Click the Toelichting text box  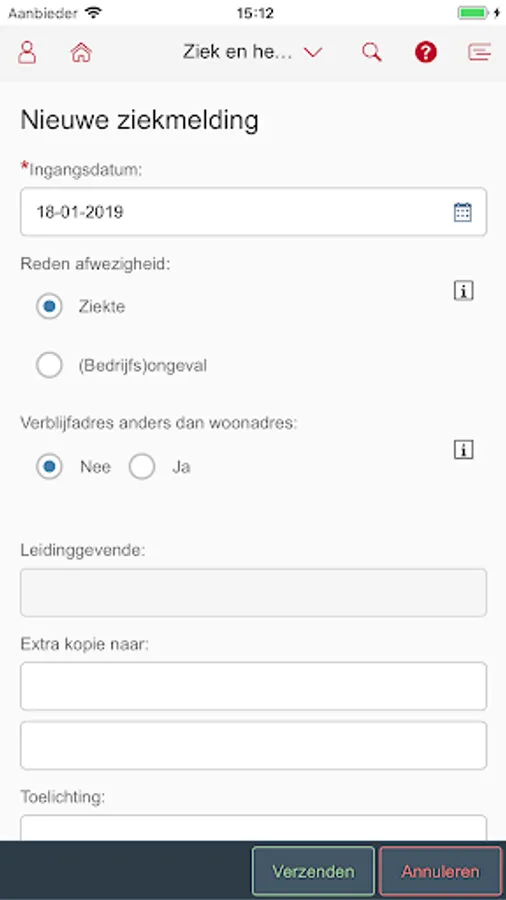coord(254,828)
